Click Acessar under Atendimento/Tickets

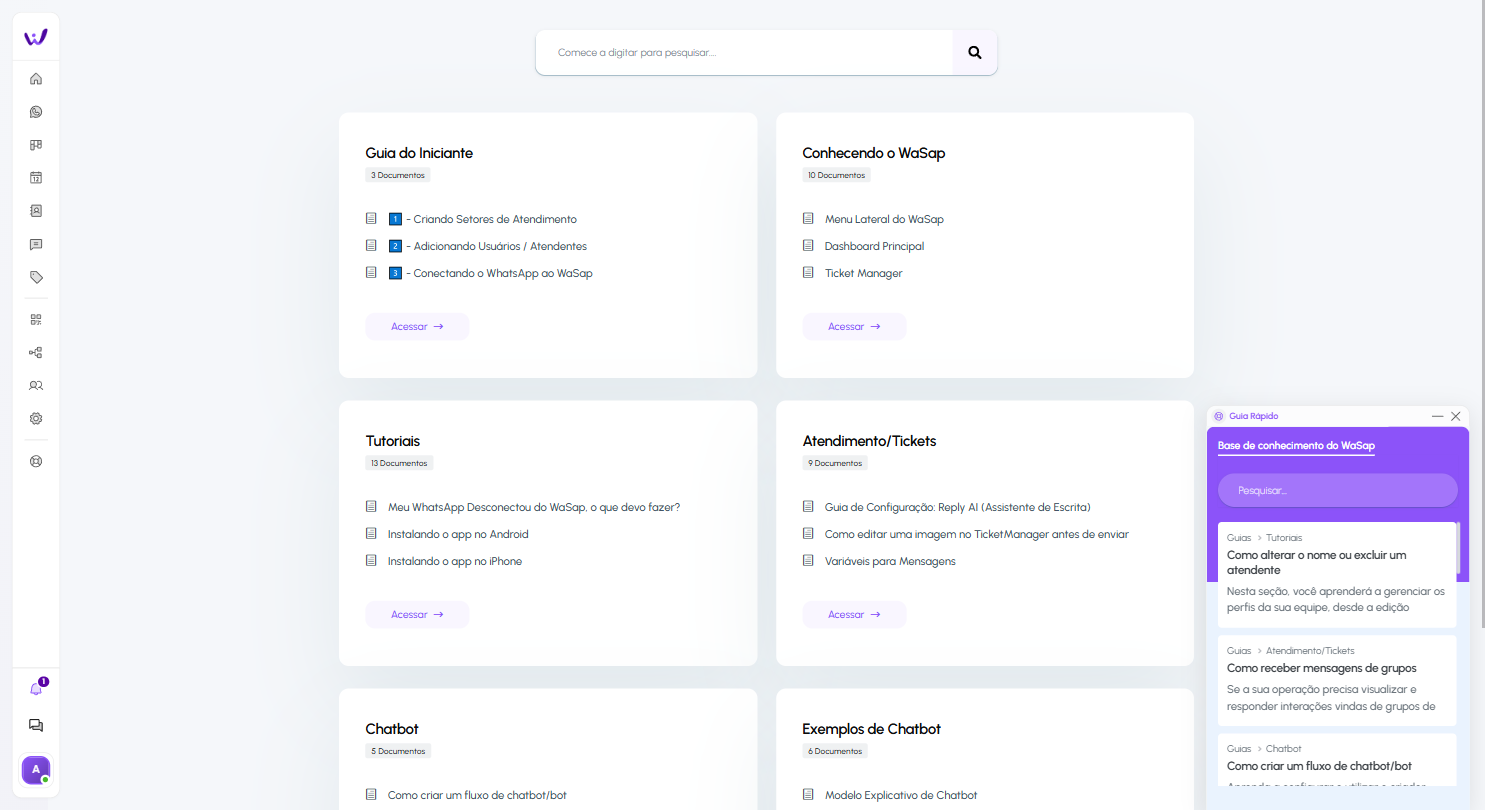click(x=854, y=615)
